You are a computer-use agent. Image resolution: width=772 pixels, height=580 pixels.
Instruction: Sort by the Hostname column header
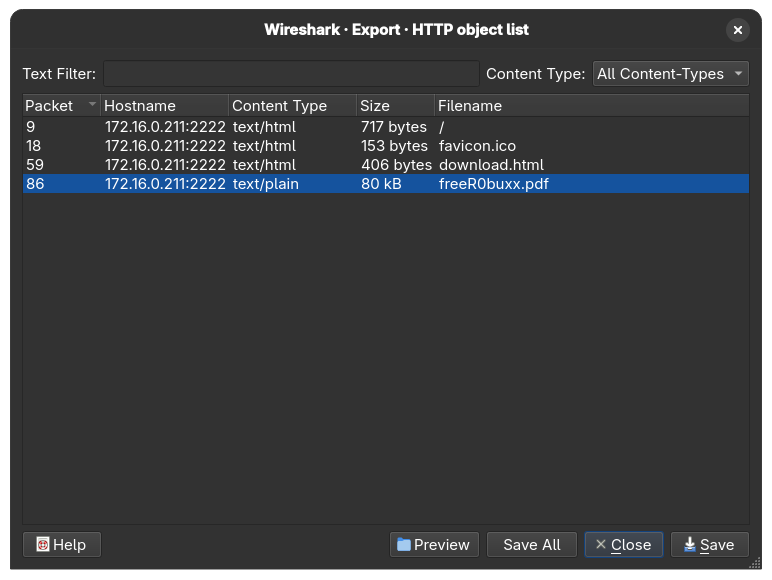[164, 105]
